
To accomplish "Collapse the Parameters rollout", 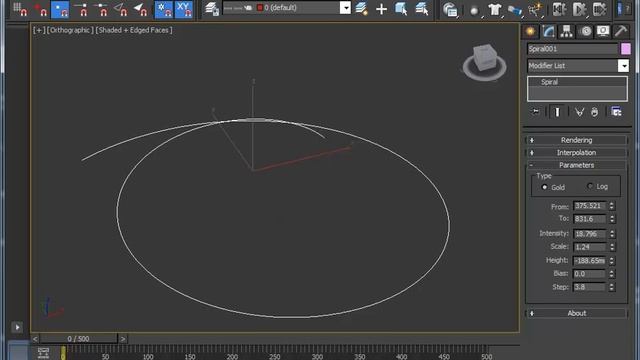I will [576, 165].
